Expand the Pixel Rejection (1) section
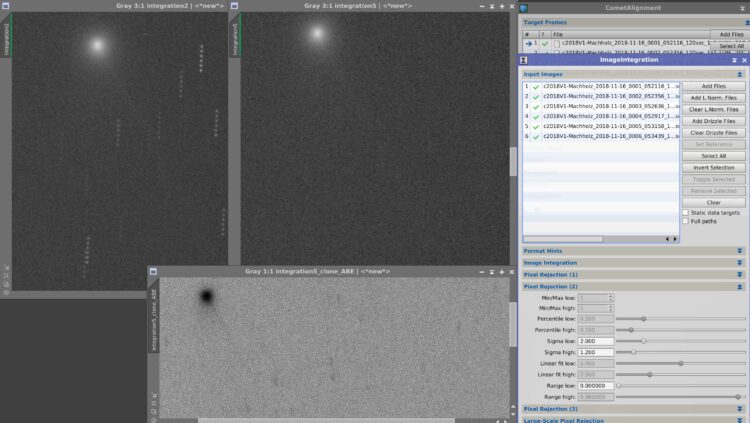This screenshot has width=750, height=423. (x=739, y=275)
